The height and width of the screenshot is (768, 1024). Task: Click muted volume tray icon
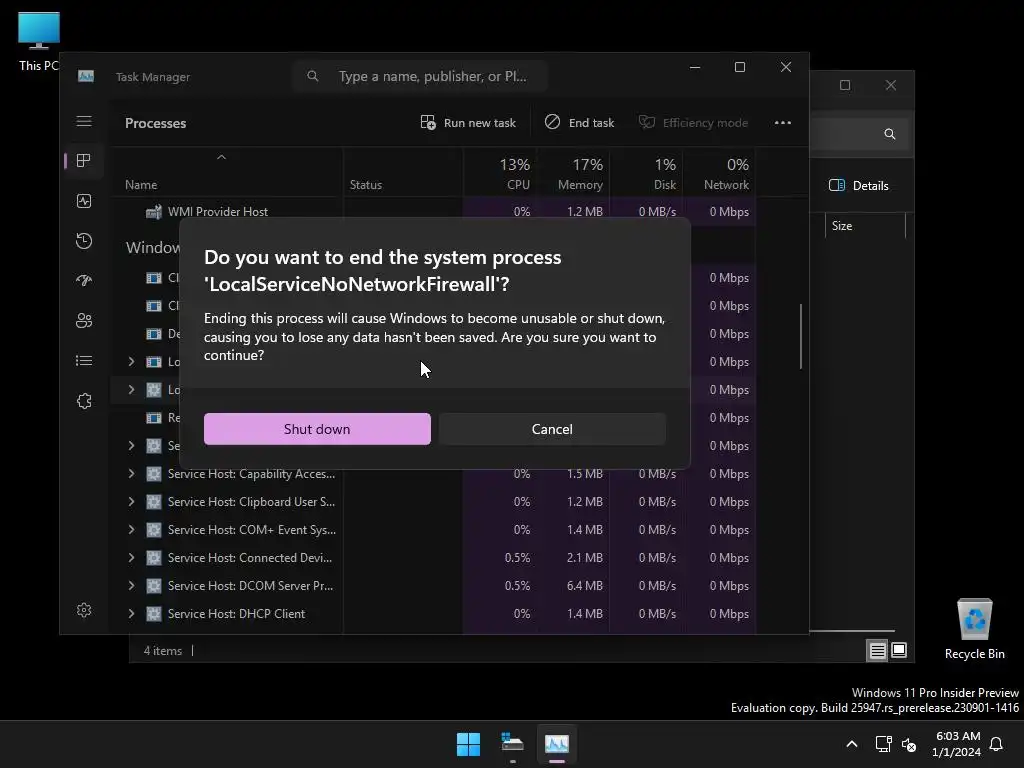click(908, 744)
